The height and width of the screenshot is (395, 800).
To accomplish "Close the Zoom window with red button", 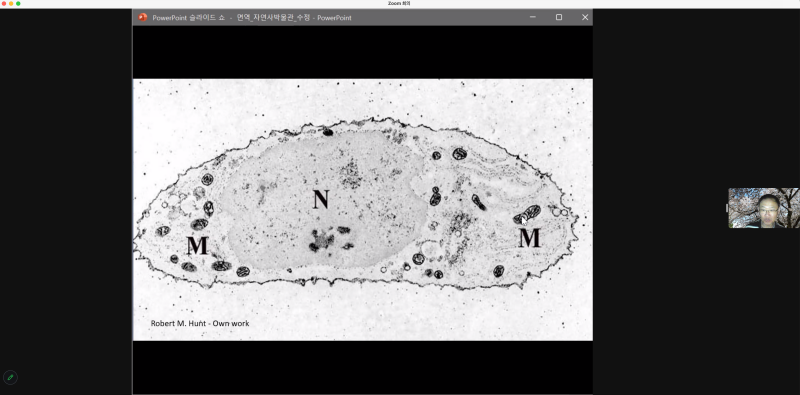I will coord(4,4).
